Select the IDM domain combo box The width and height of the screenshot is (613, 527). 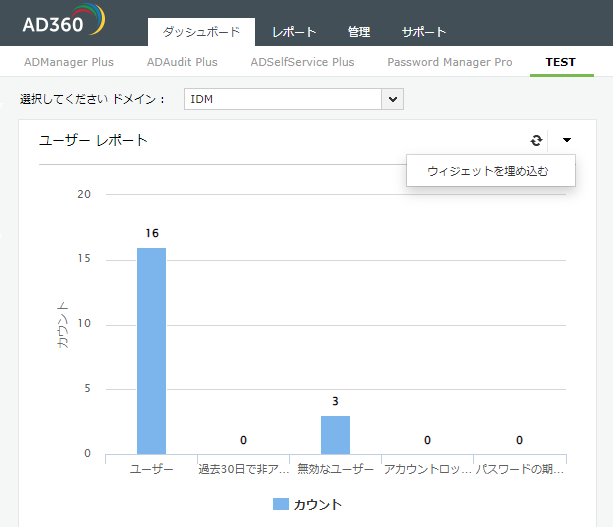(x=283, y=99)
